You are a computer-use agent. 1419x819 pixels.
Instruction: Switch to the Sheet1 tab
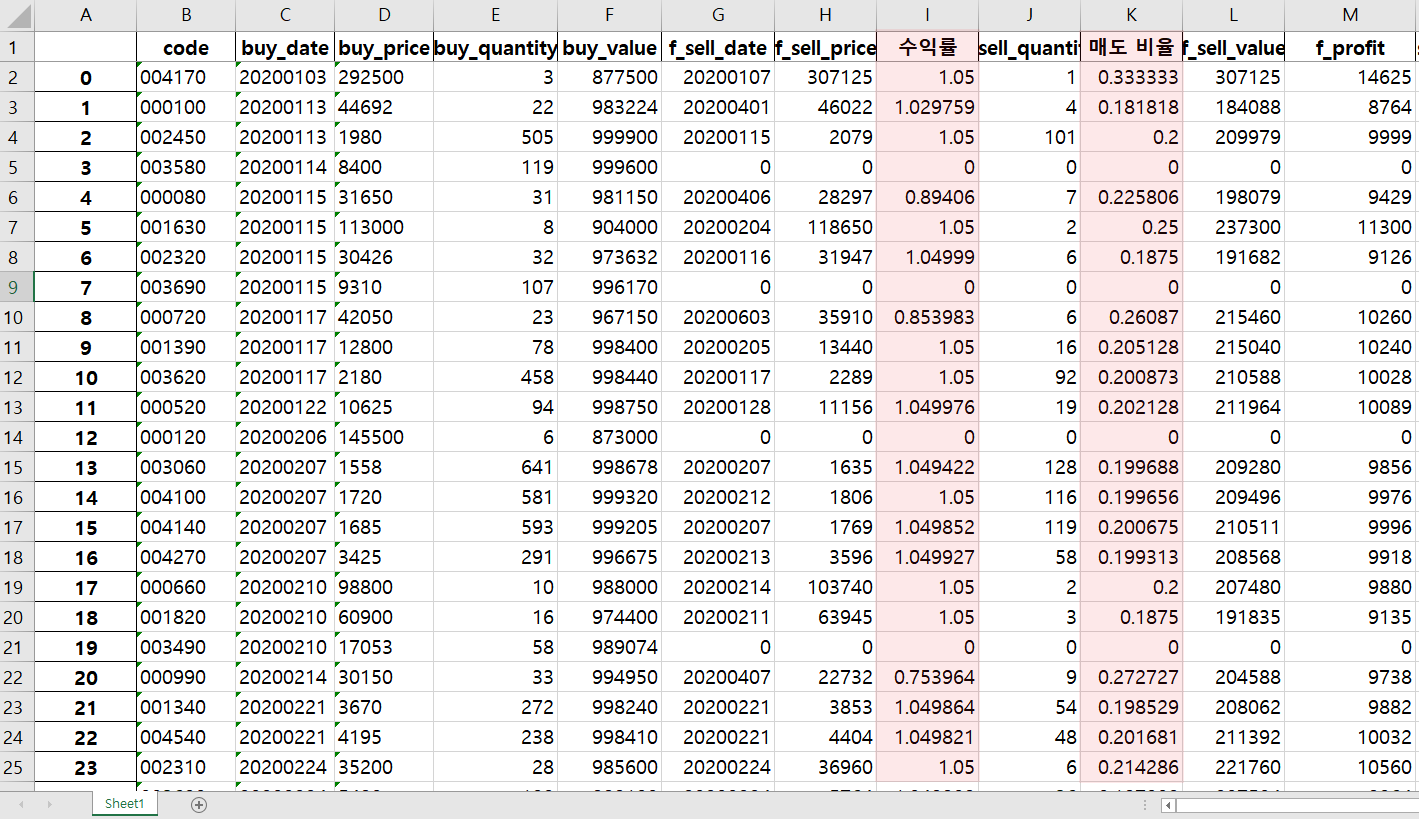(x=125, y=804)
